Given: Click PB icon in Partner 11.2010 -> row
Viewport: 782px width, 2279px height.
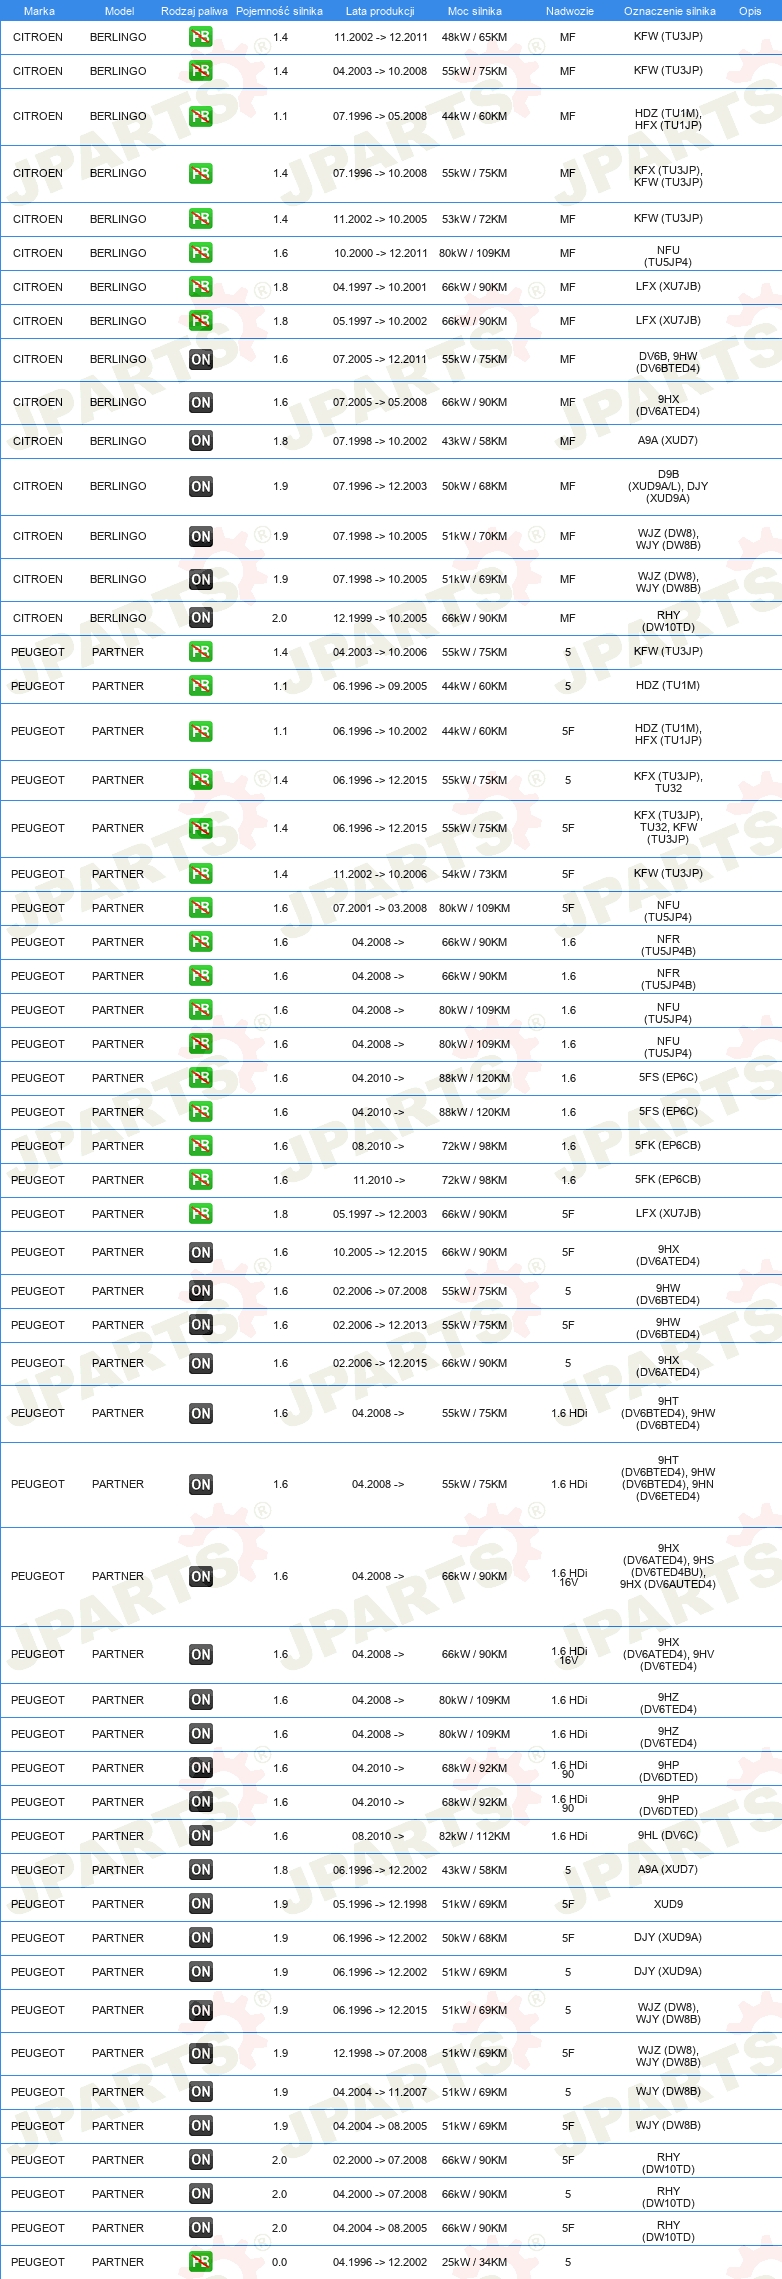Looking at the screenshot, I should click(201, 1180).
